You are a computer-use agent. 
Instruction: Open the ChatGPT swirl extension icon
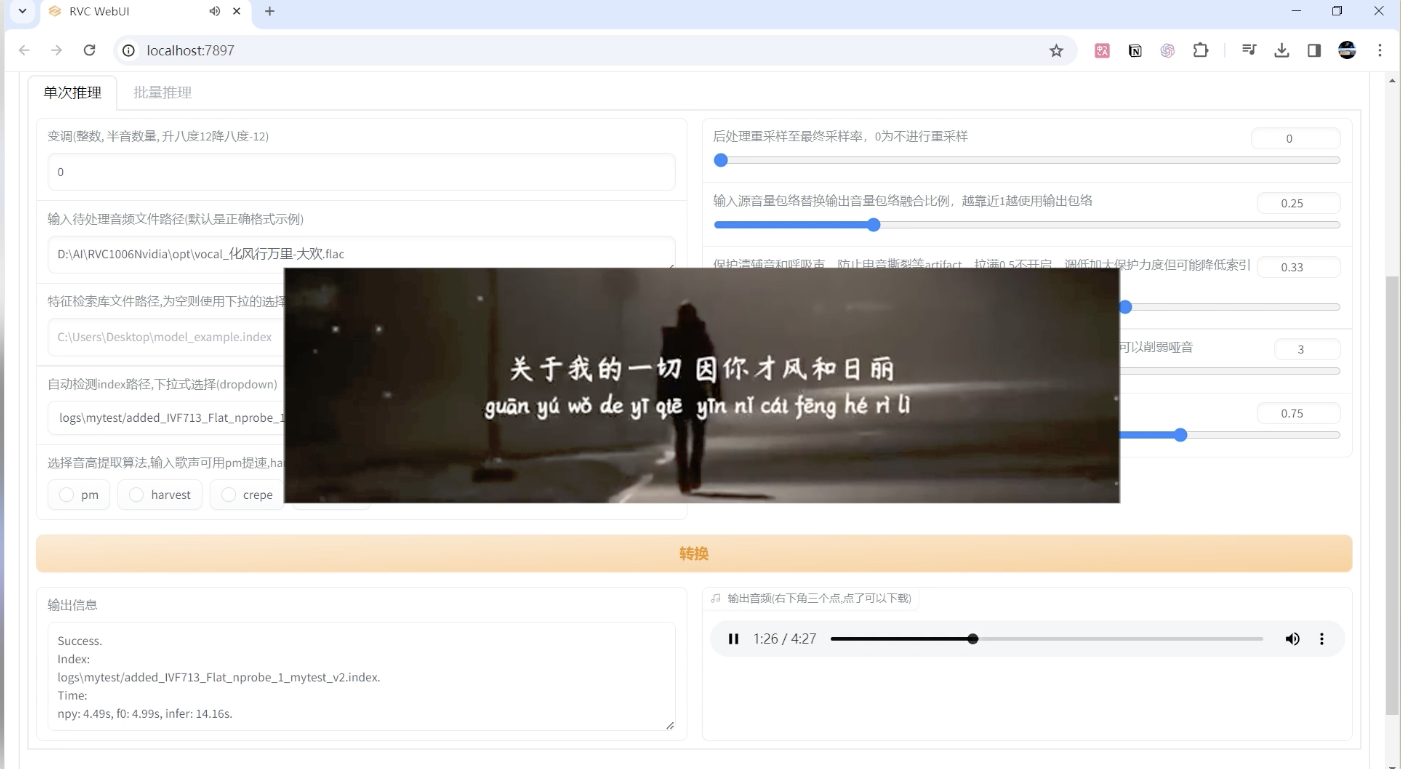(1168, 51)
